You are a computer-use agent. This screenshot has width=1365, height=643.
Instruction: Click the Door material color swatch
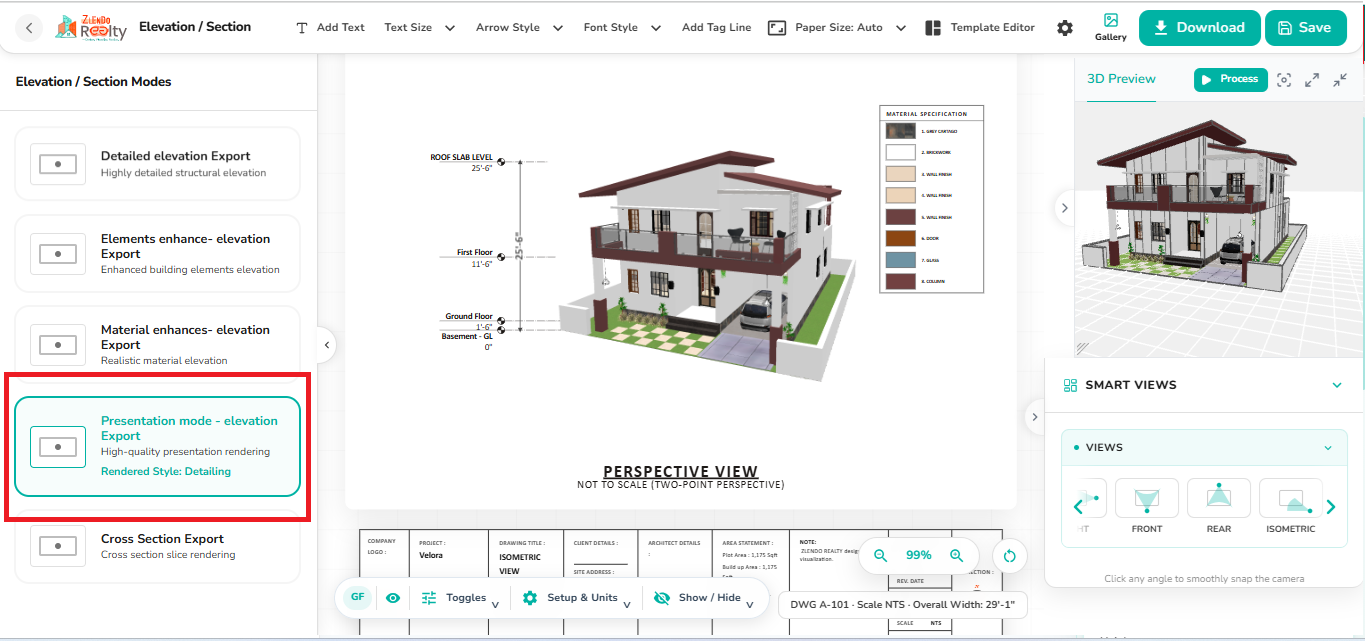coord(900,238)
